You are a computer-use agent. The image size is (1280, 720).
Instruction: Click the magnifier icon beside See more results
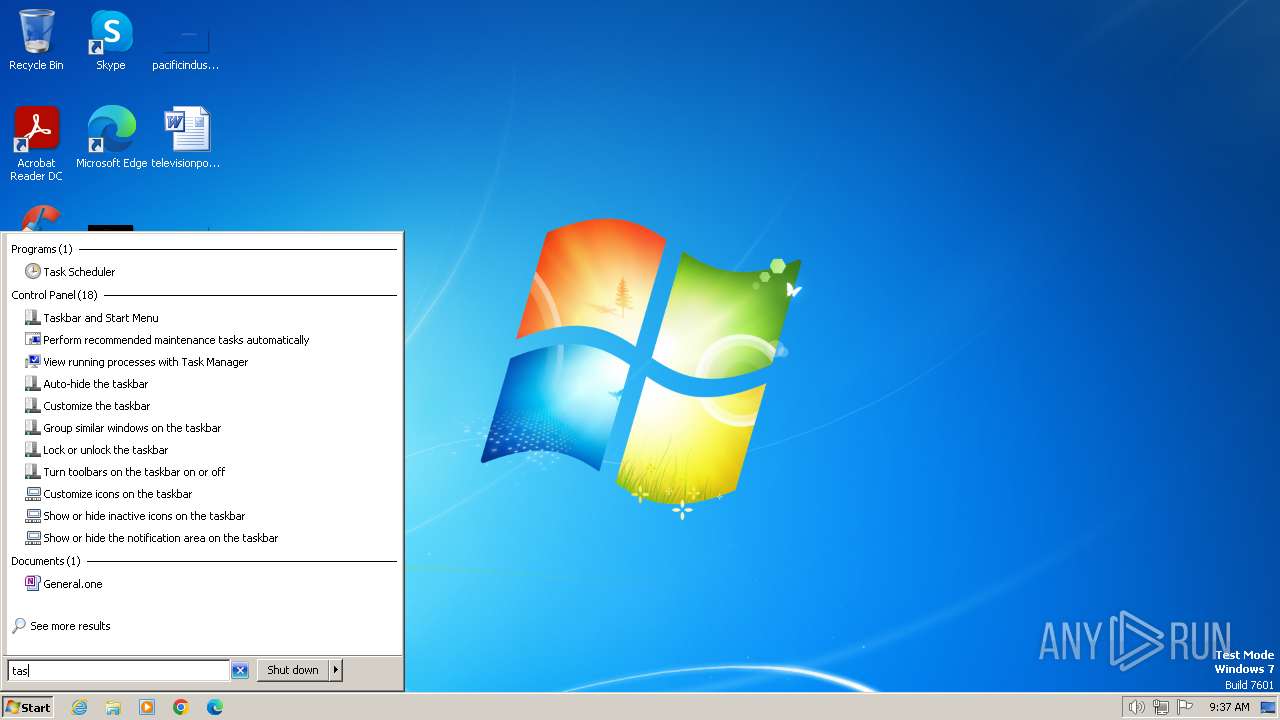pos(19,626)
